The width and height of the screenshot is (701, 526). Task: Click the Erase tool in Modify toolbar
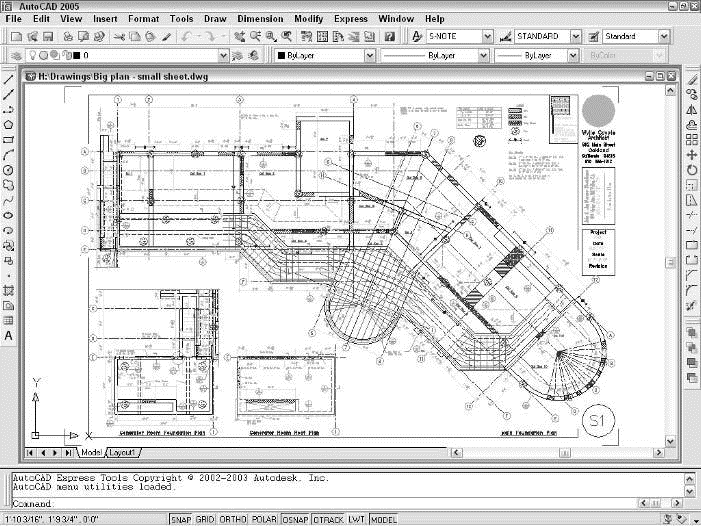[692, 79]
